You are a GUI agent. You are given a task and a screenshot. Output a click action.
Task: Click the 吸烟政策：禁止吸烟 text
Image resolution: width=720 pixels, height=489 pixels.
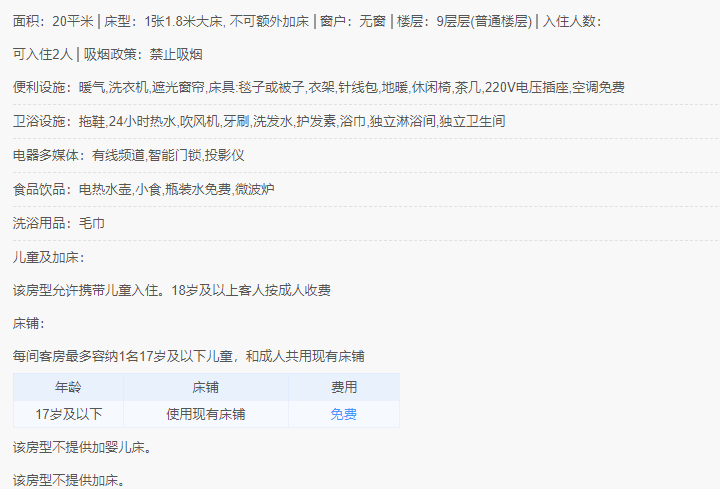(x=143, y=54)
